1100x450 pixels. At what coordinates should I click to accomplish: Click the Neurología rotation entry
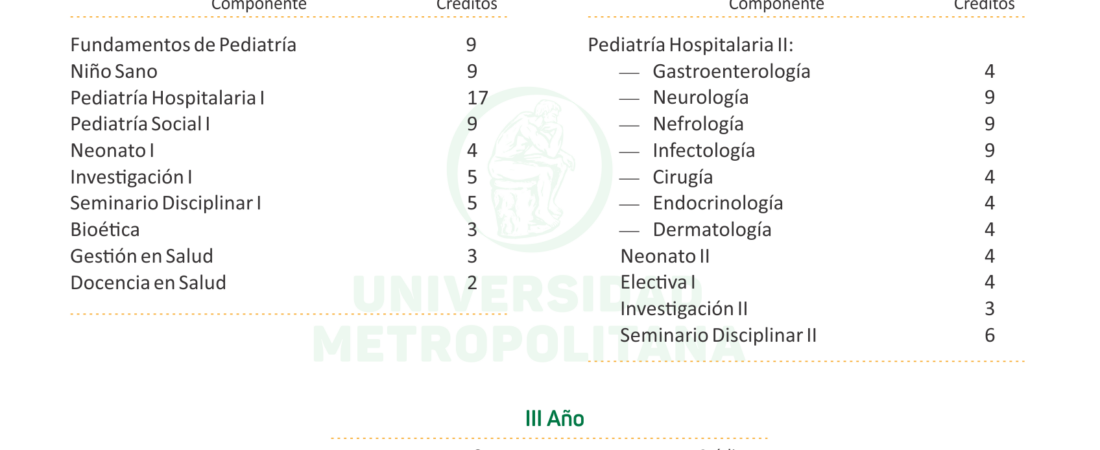[x=701, y=98]
